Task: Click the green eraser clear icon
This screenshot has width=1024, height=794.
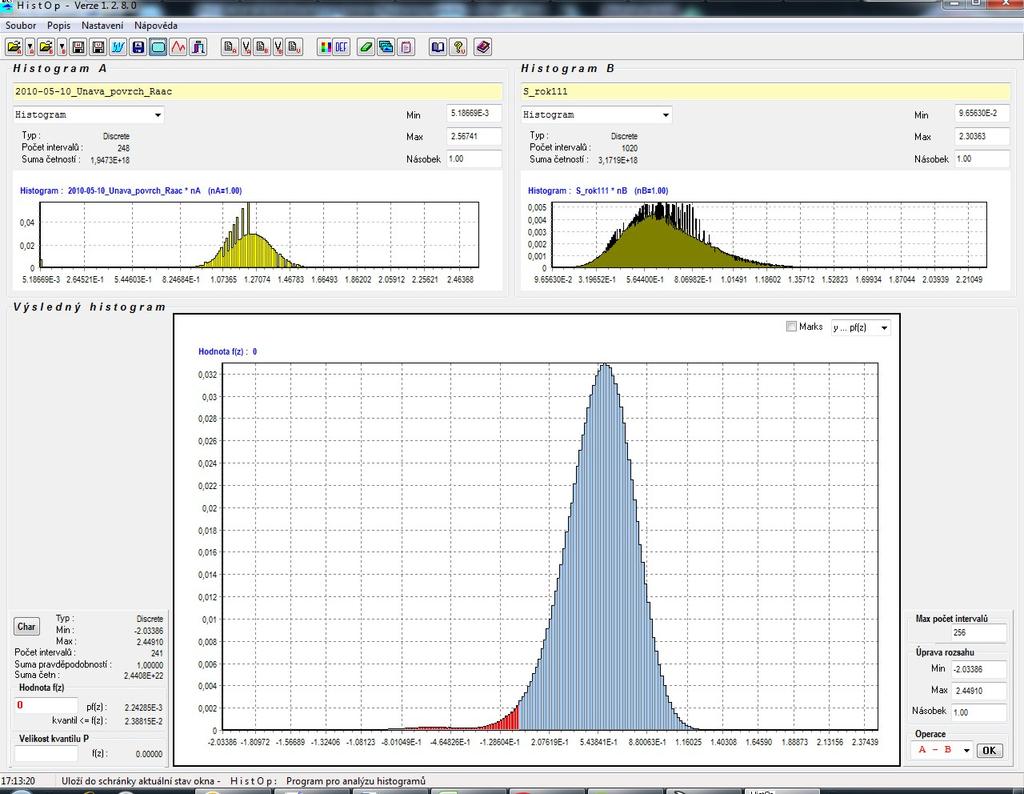Action: pyautogui.click(x=366, y=47)
